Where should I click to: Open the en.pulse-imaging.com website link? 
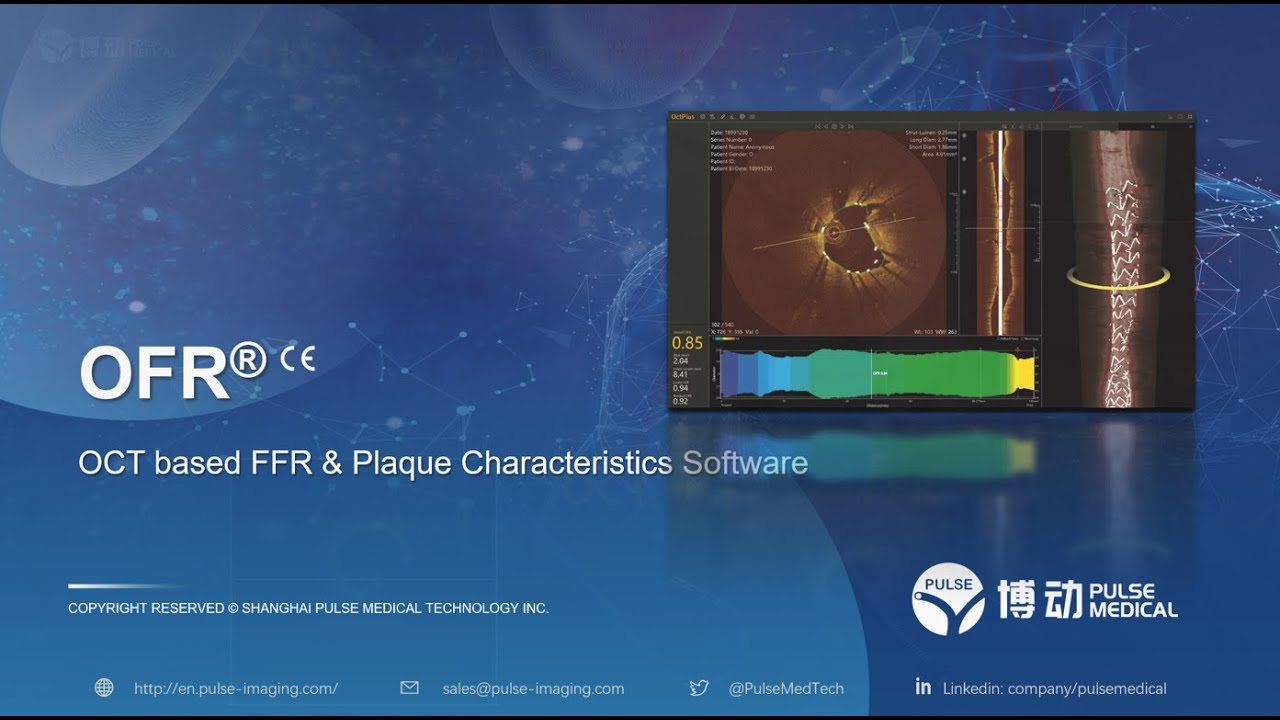236,688
